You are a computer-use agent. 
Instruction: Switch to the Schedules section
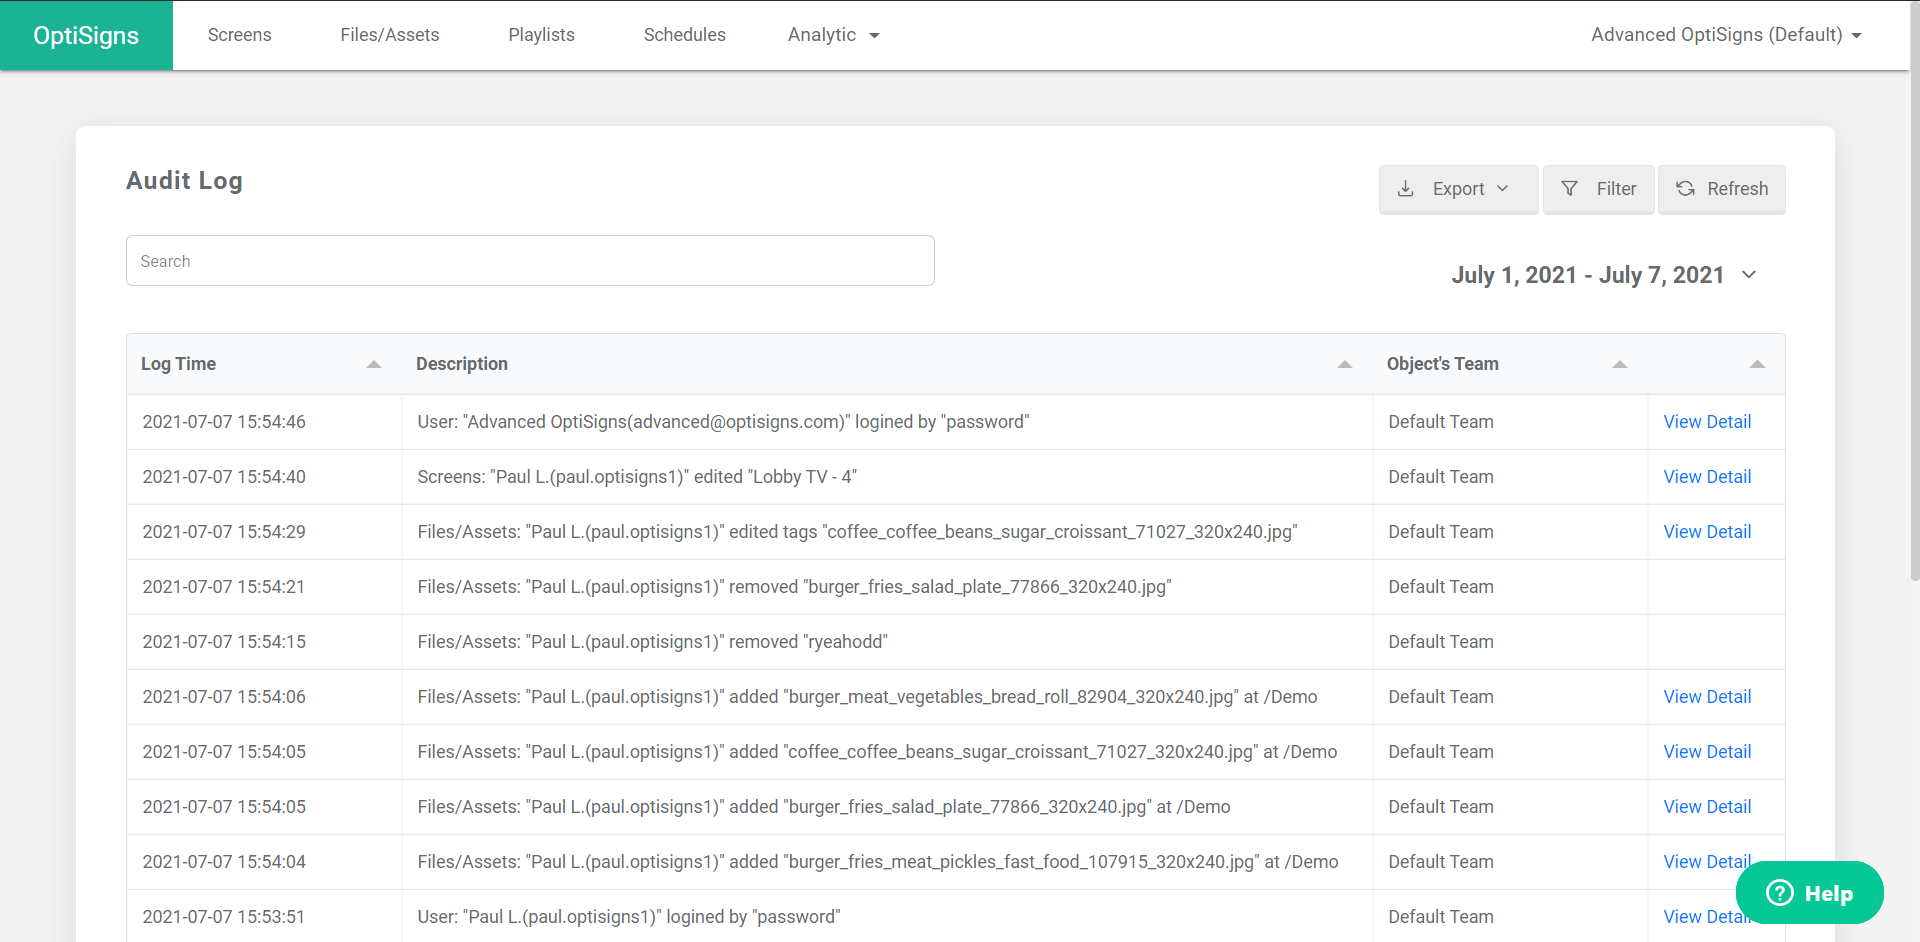pyautogui.click(x=684, y=35)
